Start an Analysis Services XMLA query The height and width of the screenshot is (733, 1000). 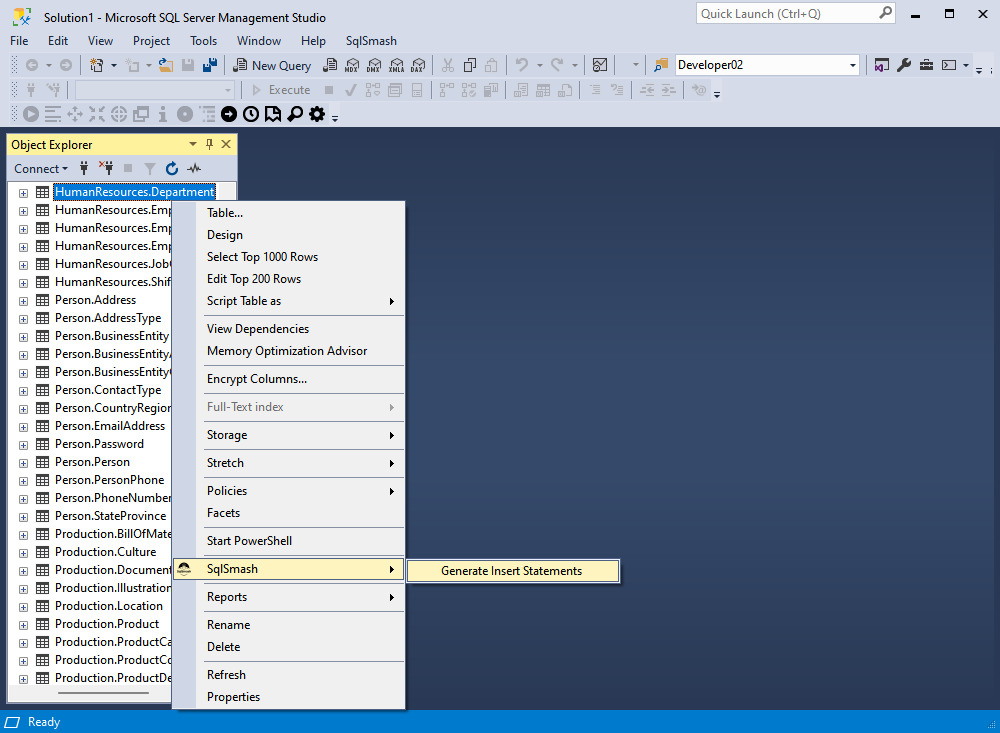point(396,65)
